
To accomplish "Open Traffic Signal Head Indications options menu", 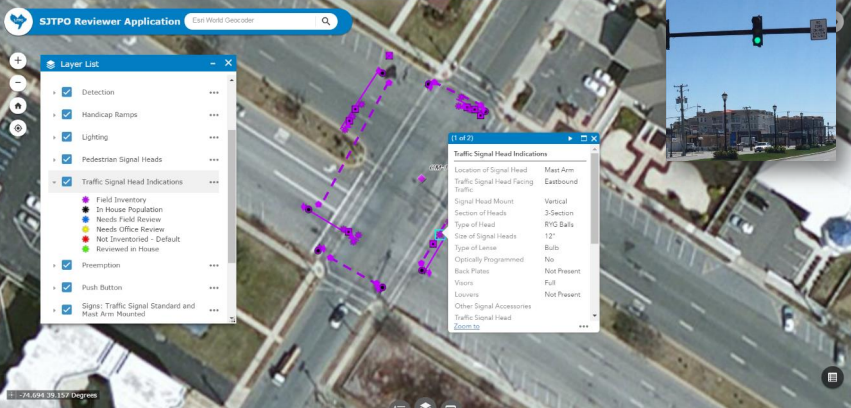I will (x=214, y=182).
